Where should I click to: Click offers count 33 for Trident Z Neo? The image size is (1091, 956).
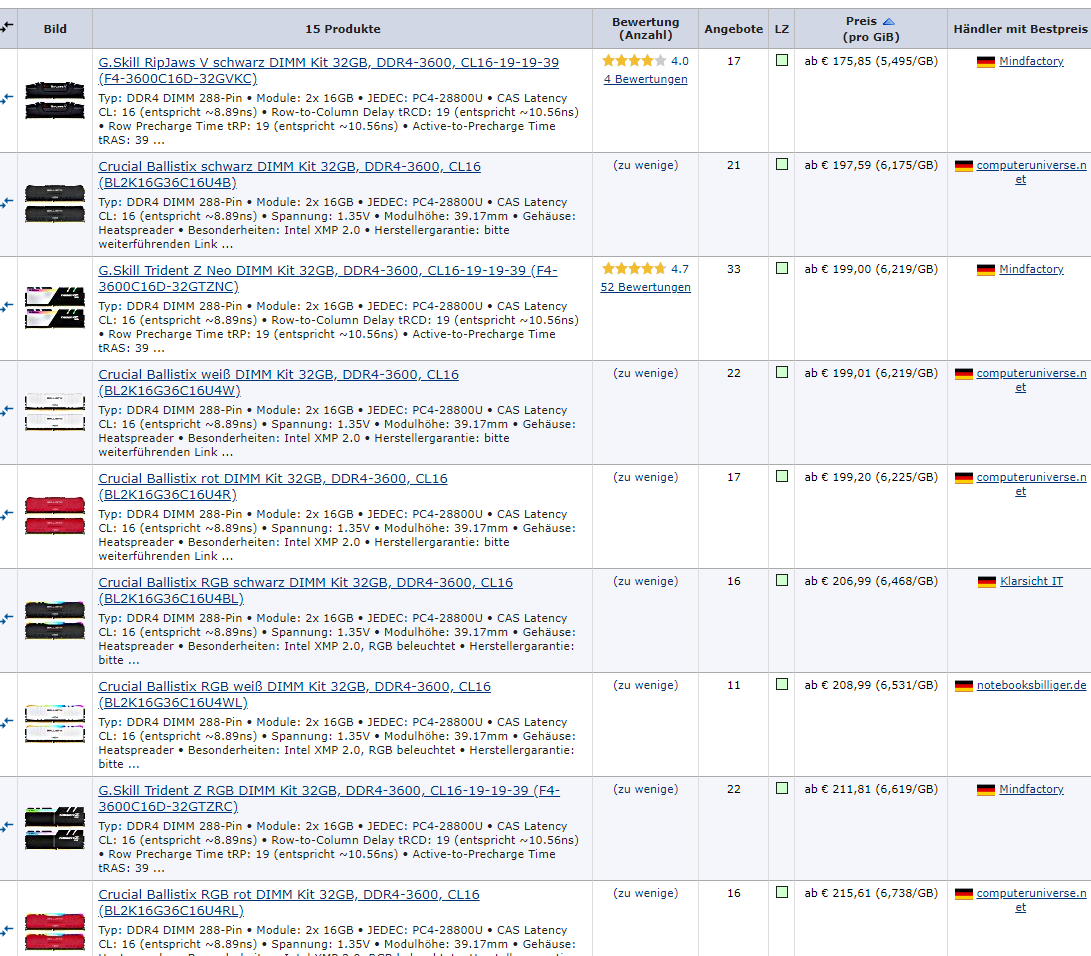[x=733, y=269]
